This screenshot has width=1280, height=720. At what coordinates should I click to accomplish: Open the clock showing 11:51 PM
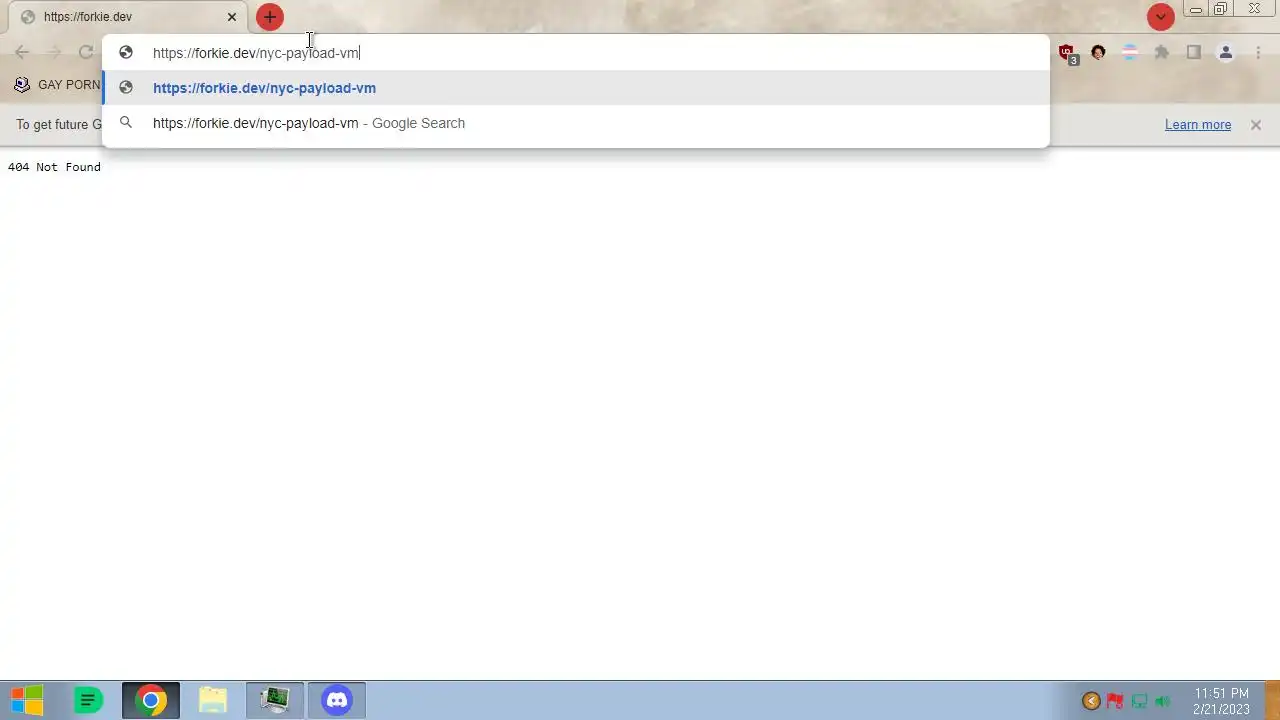[1221, 701]
